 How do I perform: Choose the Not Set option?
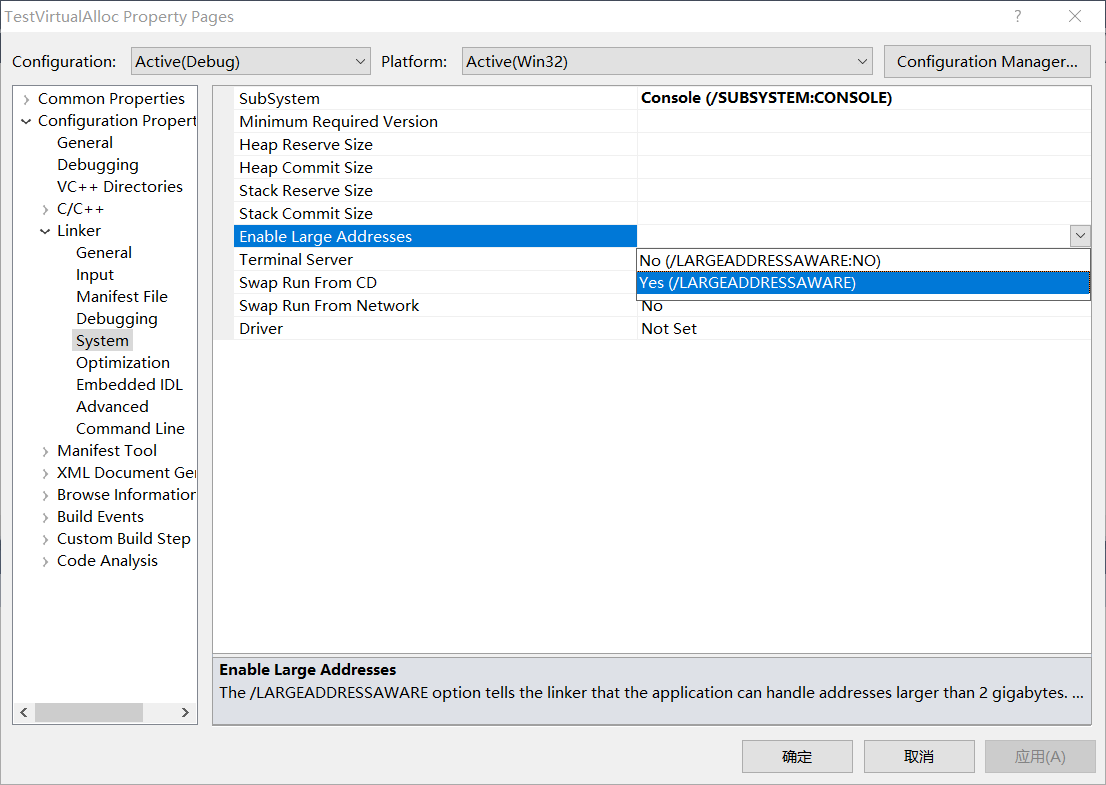(x=668, y=328)
